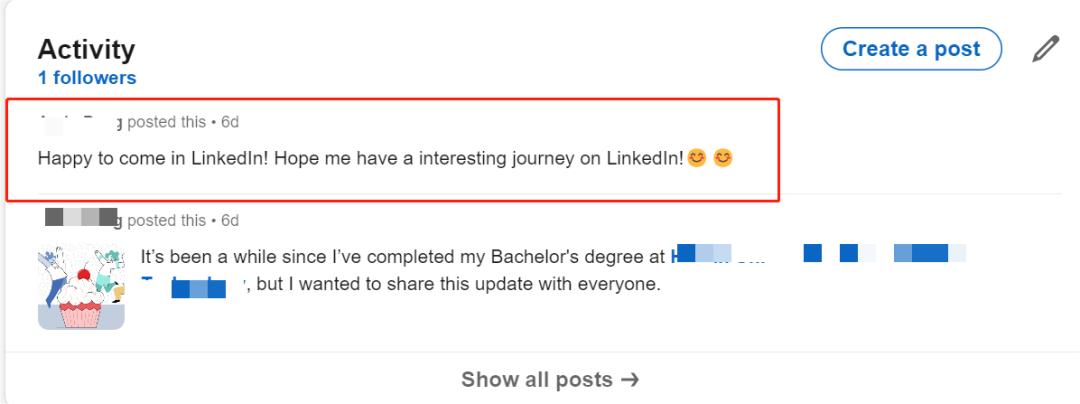Click the second smiley emoji in the post
This screenshot has height=404, width=1080.
tap(722, 158)
